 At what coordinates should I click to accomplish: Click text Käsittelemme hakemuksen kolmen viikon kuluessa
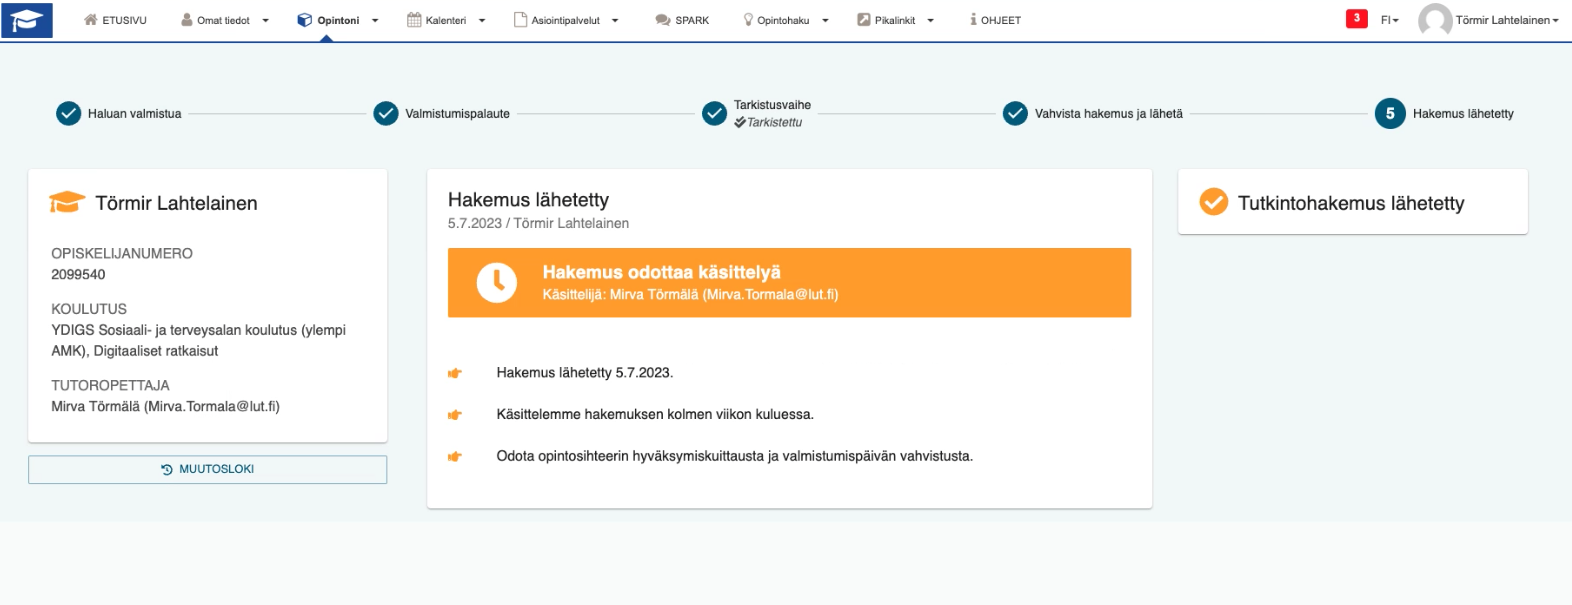(655, 414)
